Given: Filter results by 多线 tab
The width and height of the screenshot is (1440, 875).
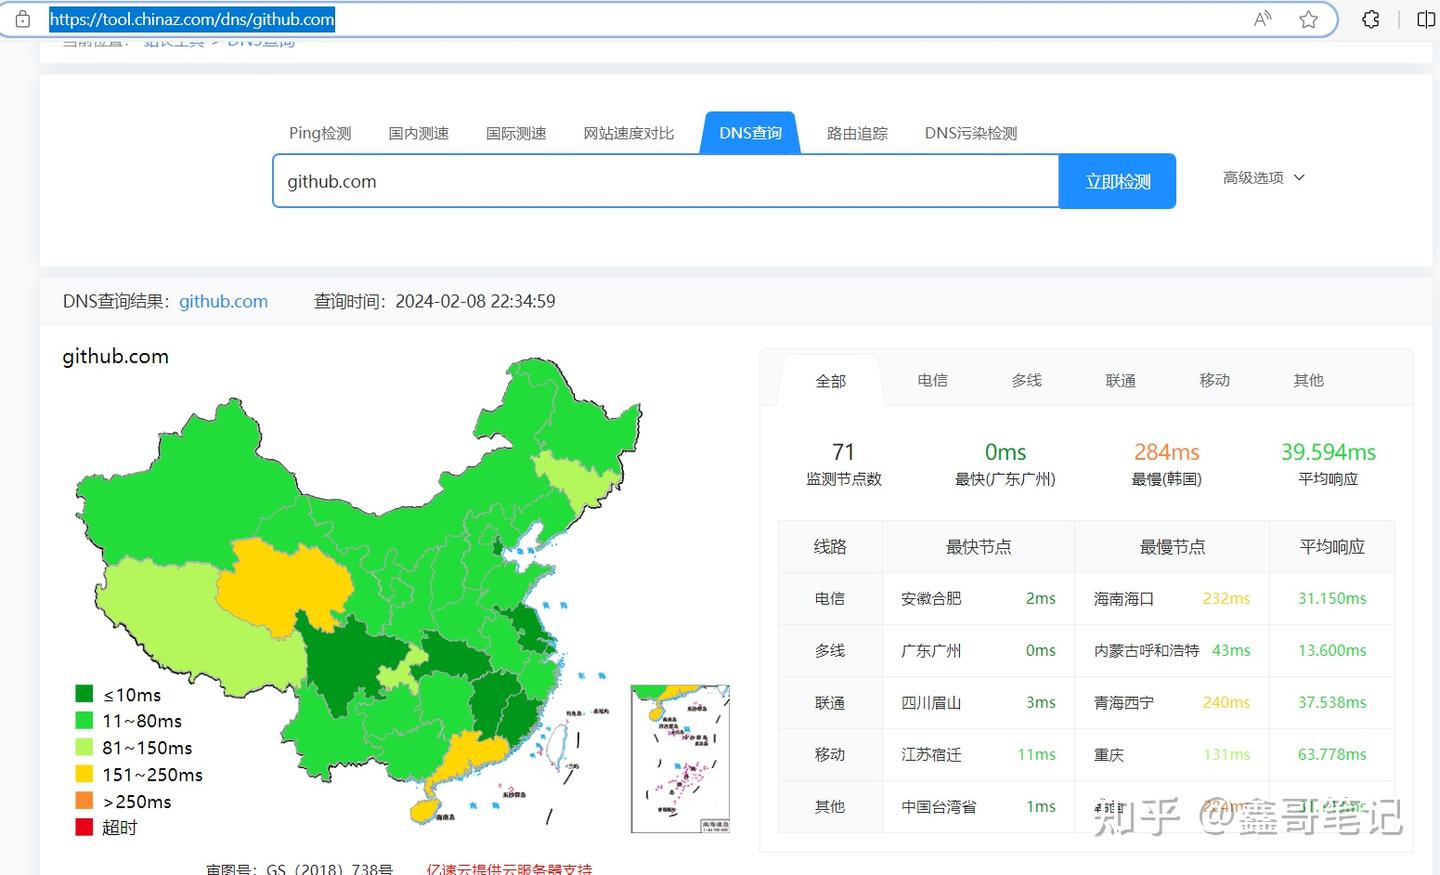Looking at the screenshot, I should tap(1027, 380).
